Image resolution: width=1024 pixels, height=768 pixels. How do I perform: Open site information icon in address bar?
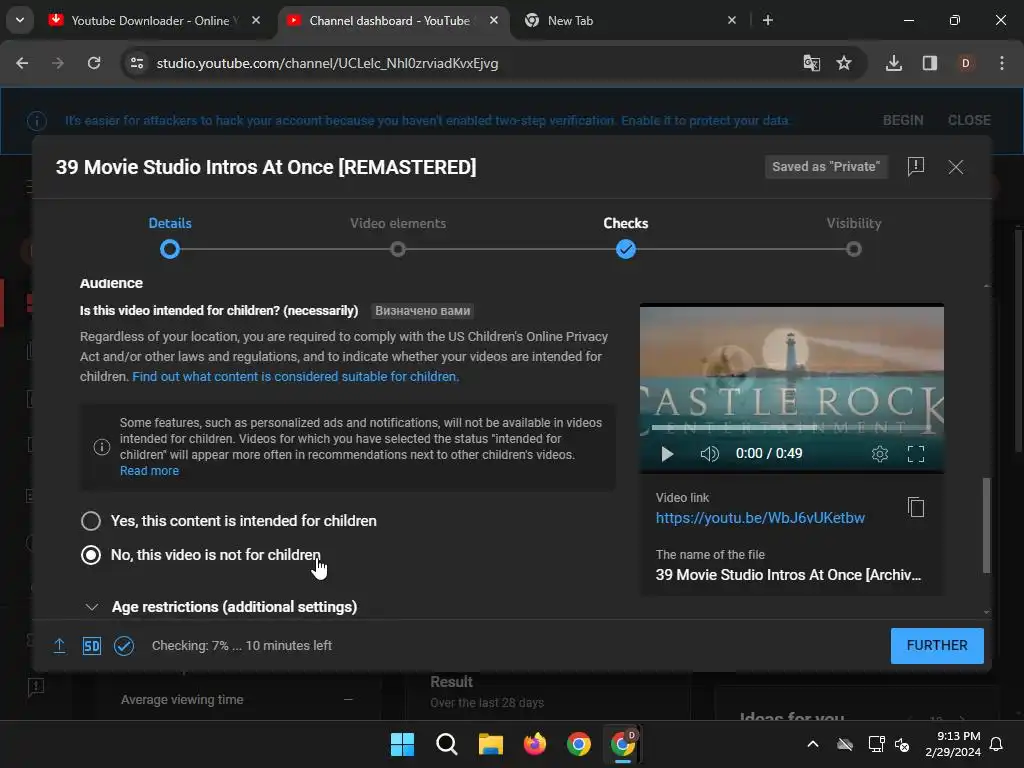pyautogui.click(x=137, y=63)
